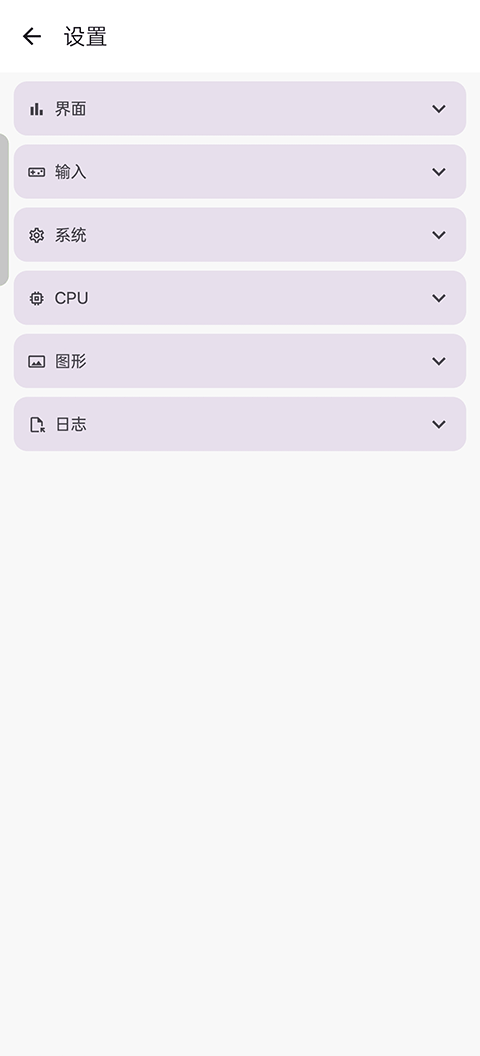This screenshot has height=1056, width=480.
Task: Open the 图形 settings label
Action: tap(71, 362)
